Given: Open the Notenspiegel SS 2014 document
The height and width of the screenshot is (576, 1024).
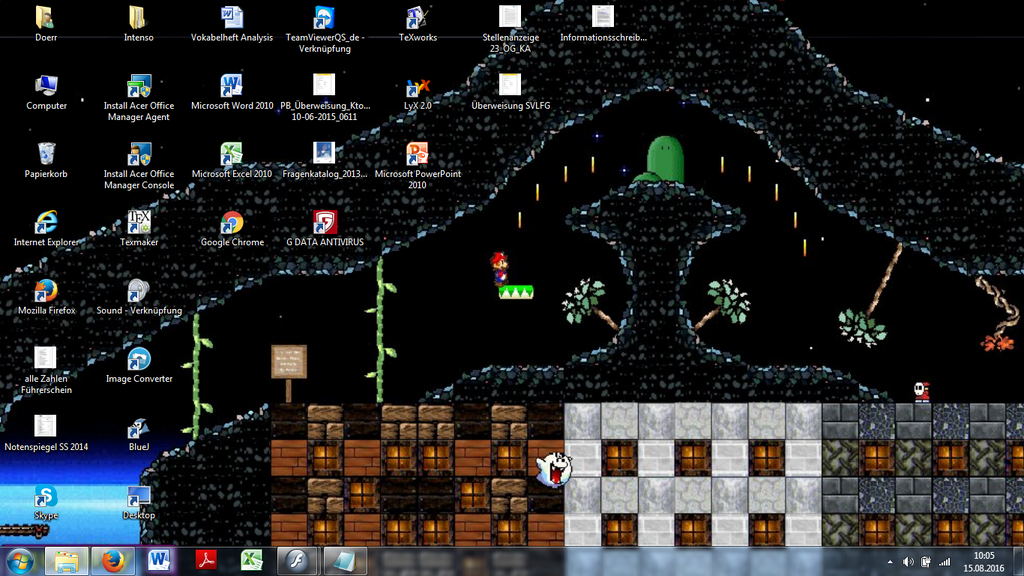Looking at the screenshot, I should [x=46, y=427].
